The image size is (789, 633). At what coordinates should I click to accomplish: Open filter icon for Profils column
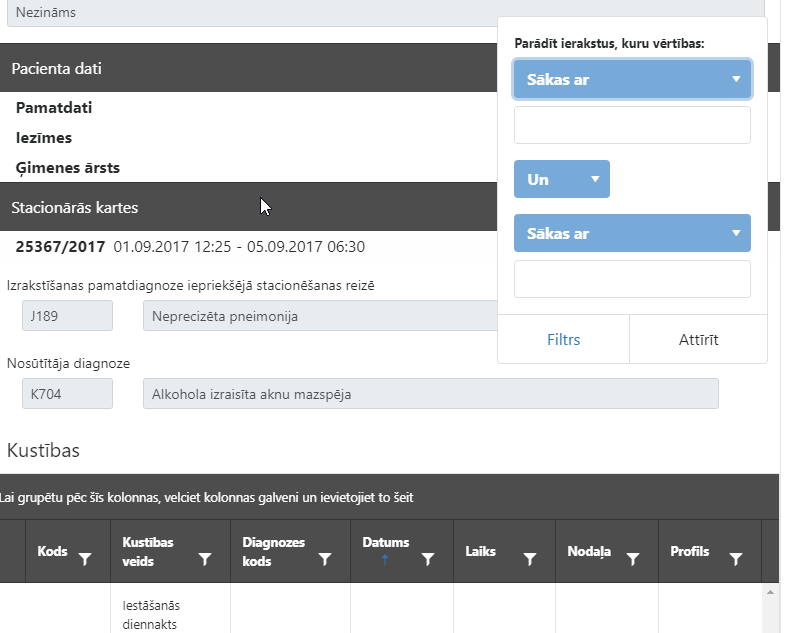click(x=736, y=560)
